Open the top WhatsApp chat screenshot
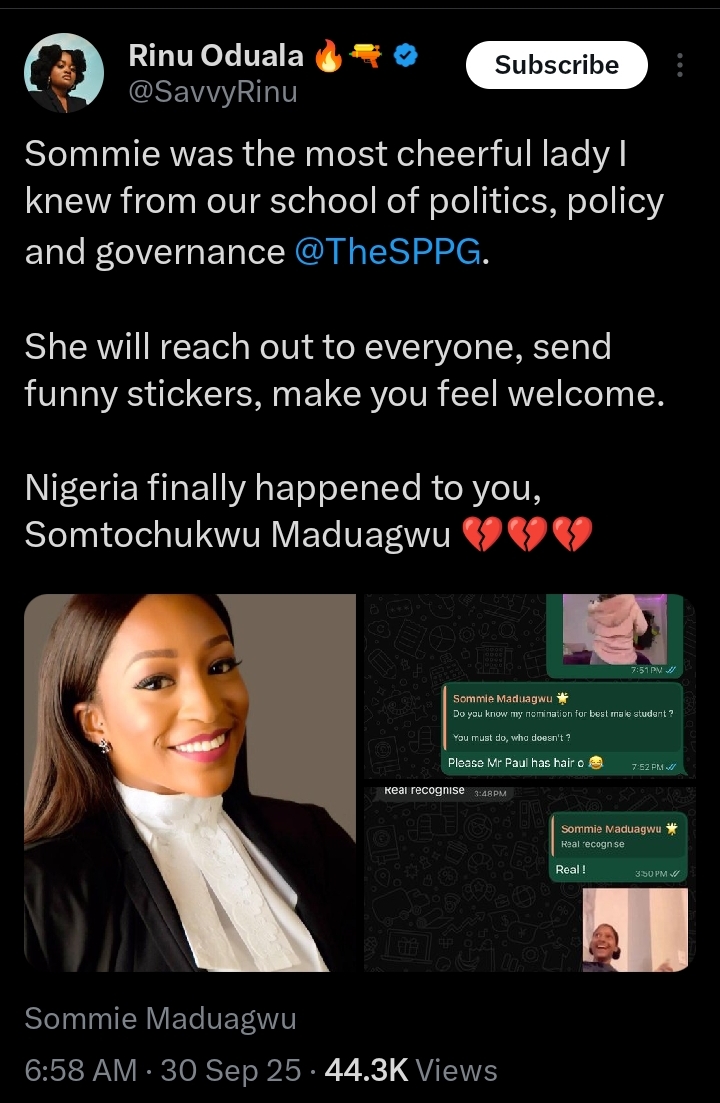720x1103 pixels. tap(530, 685)
